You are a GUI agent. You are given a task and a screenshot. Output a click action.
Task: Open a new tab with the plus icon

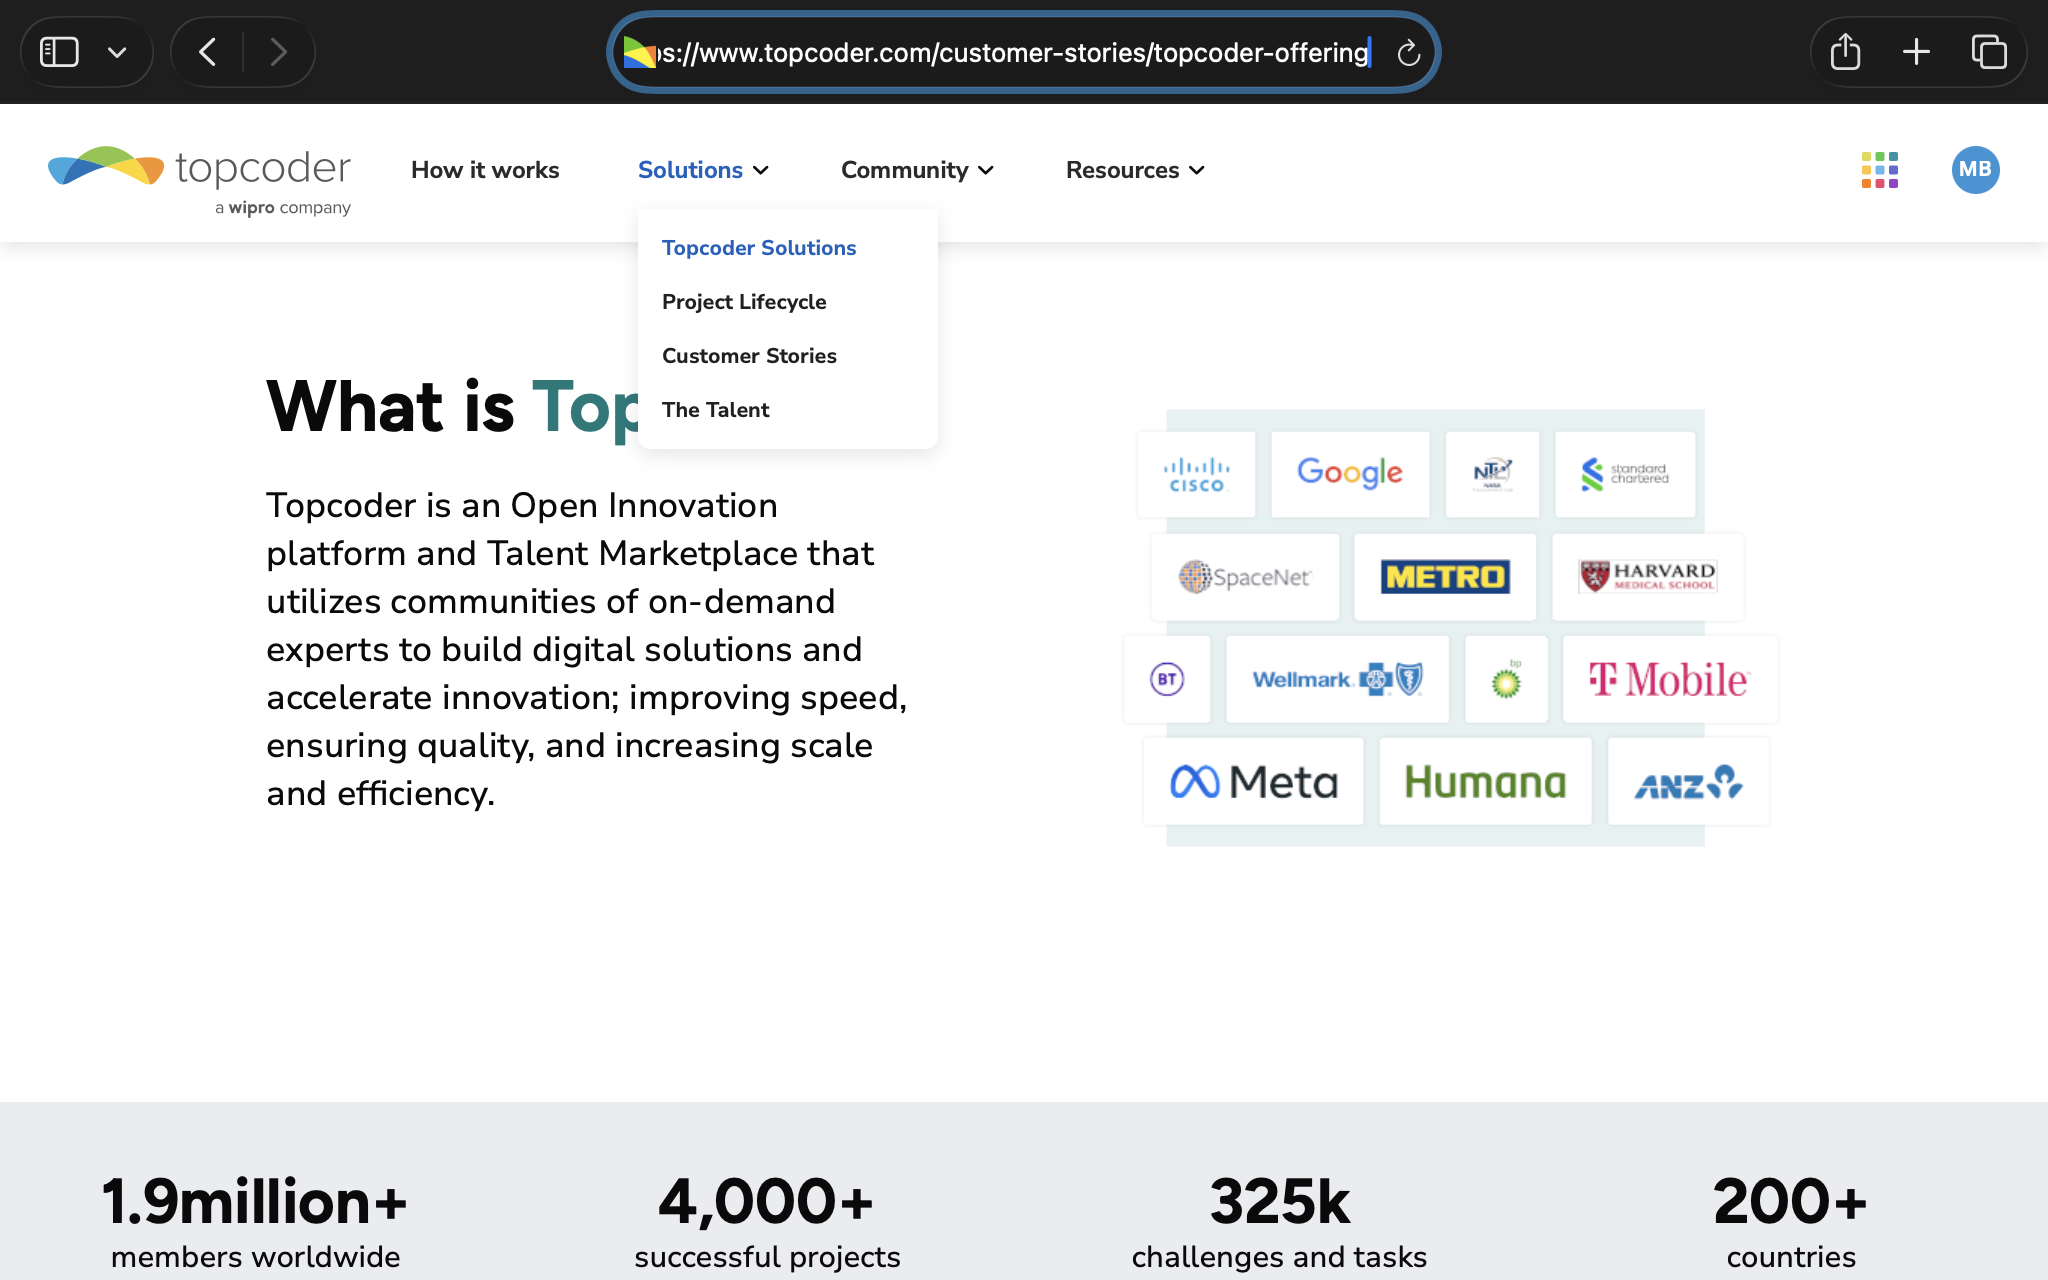1916,52
